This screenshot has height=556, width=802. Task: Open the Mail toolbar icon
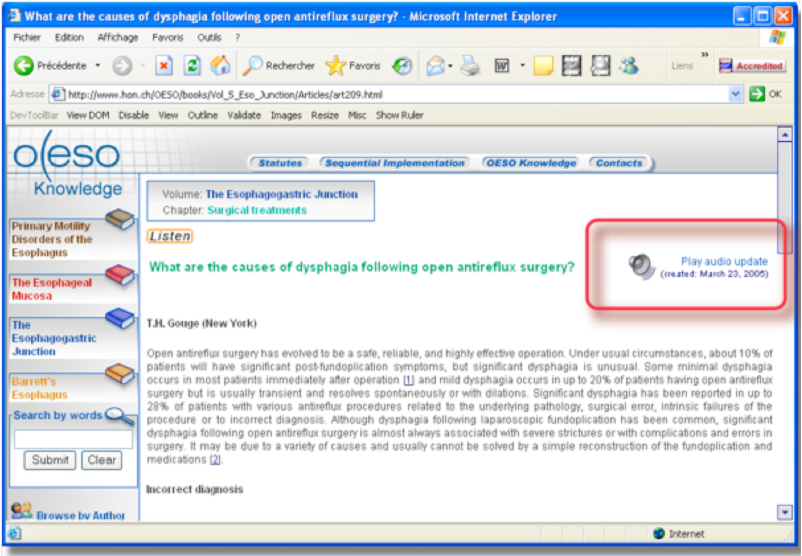pyautogui.click(x=435, y=66)
